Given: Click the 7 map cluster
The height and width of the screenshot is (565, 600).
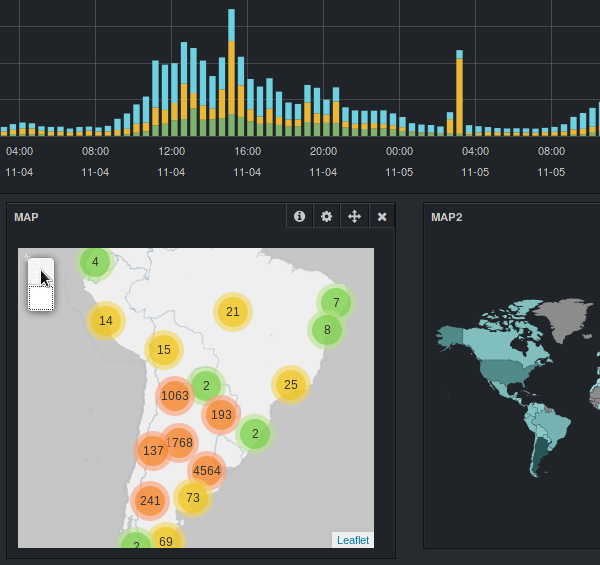Looking at the screenshot, I should pos(336,303).
